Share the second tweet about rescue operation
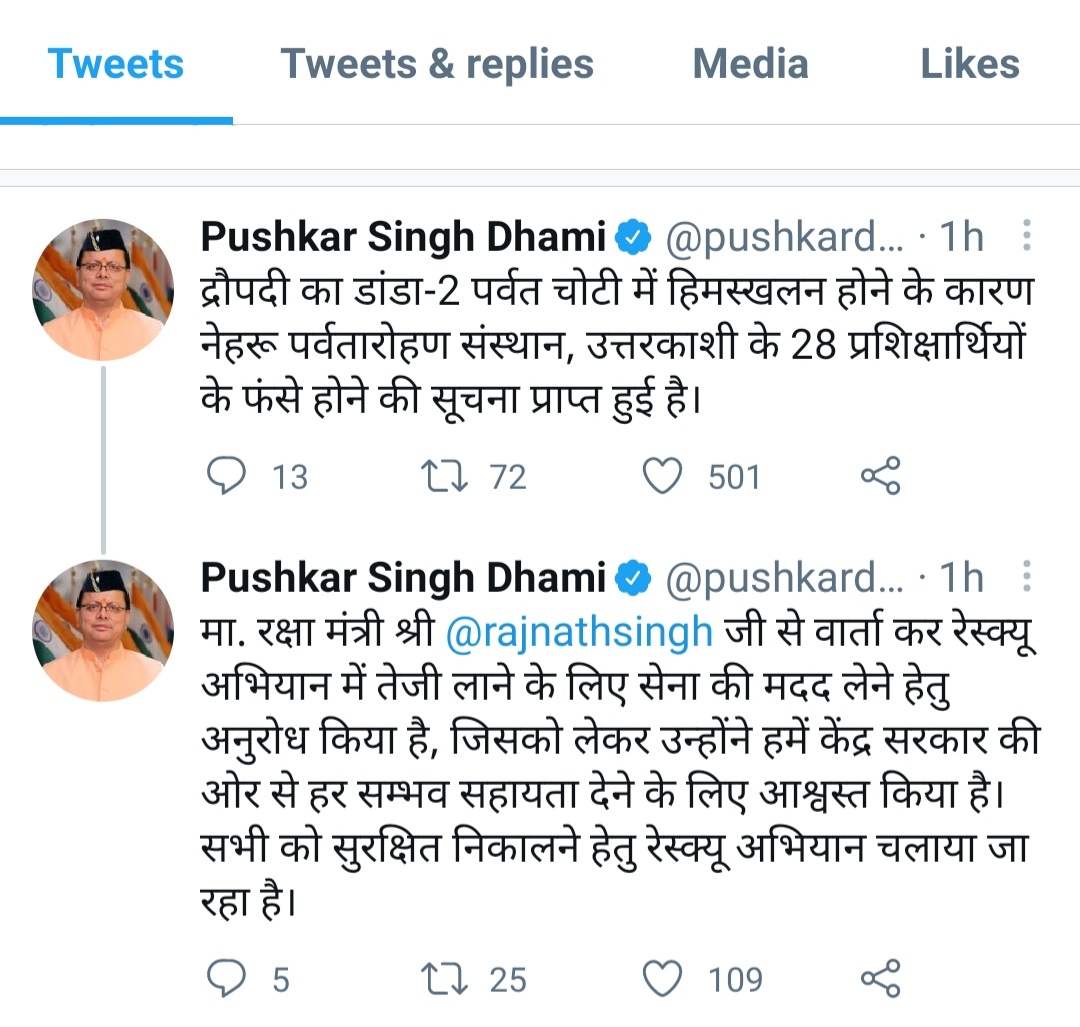Image resolution: width=1080 pixels, height=1027 pixels. coord(880,978)
